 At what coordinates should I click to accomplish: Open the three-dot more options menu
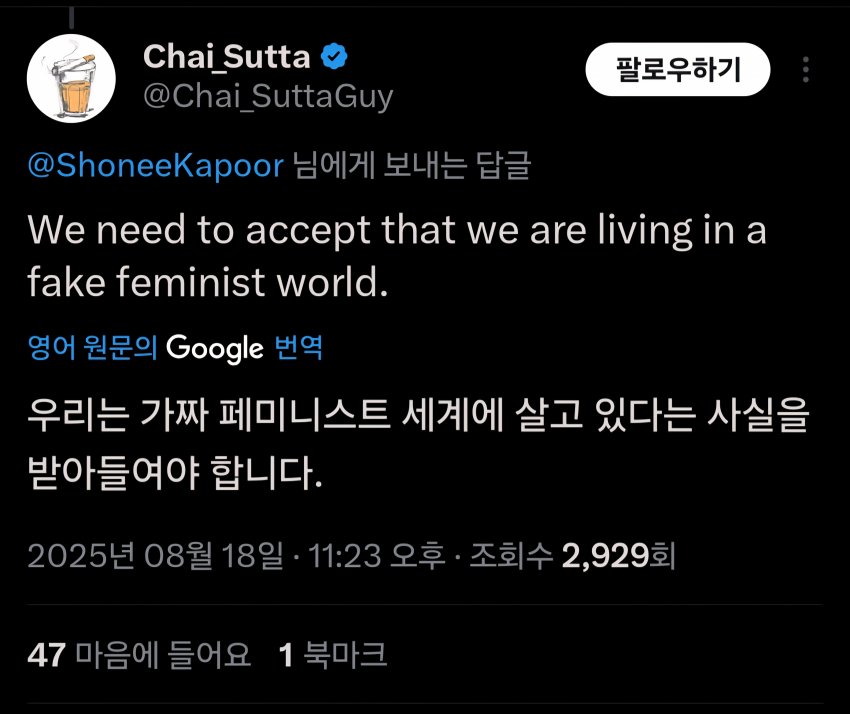(x=807, y=71)
